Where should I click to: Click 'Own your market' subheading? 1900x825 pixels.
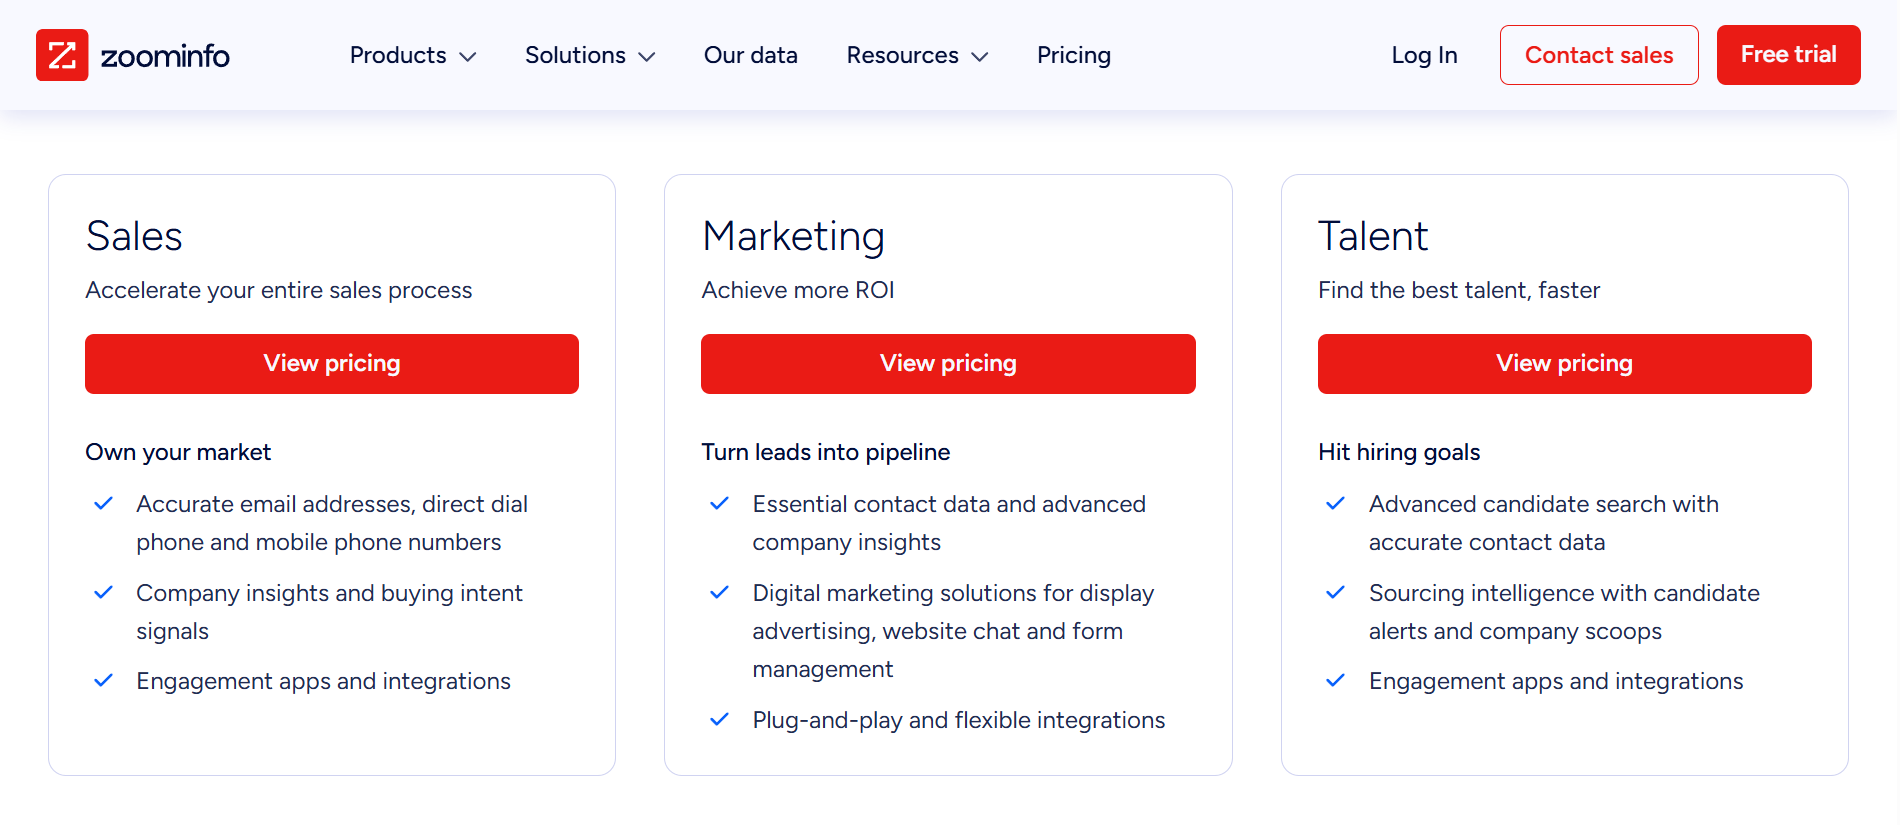(178, 452)
